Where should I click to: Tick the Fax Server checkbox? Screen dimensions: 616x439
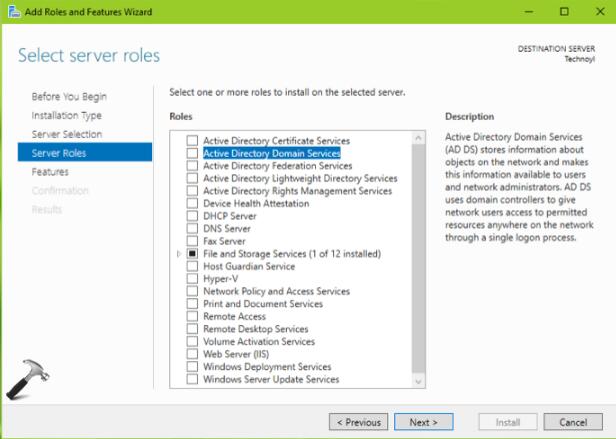[192, 241]
